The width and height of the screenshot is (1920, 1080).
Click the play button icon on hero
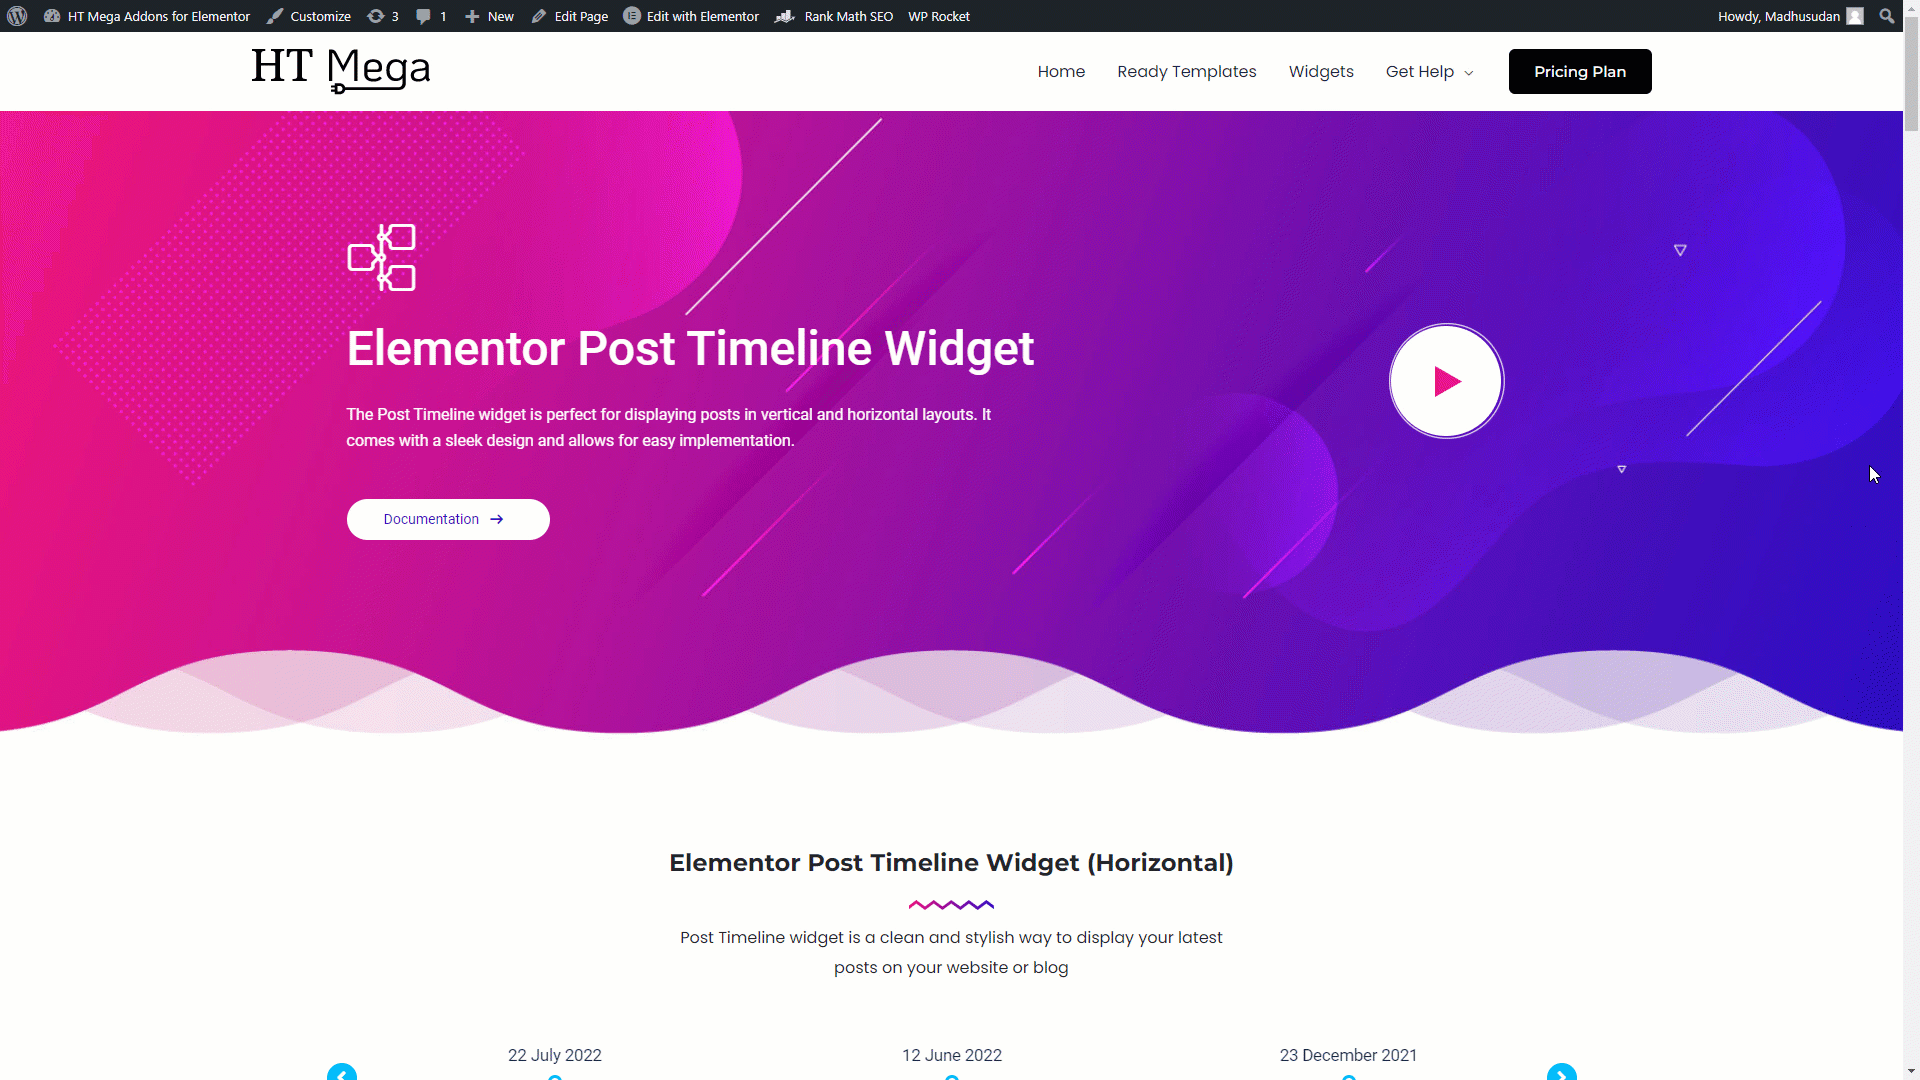click(1445, 381)
